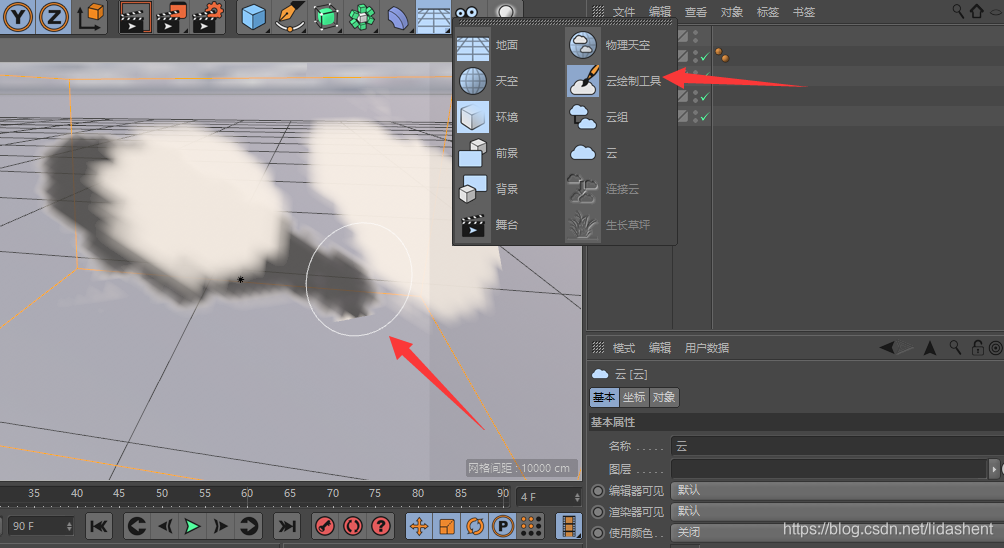Open the object manager 对象 menu
Viewport: 1004px width, 548px height.
[731, 12]
